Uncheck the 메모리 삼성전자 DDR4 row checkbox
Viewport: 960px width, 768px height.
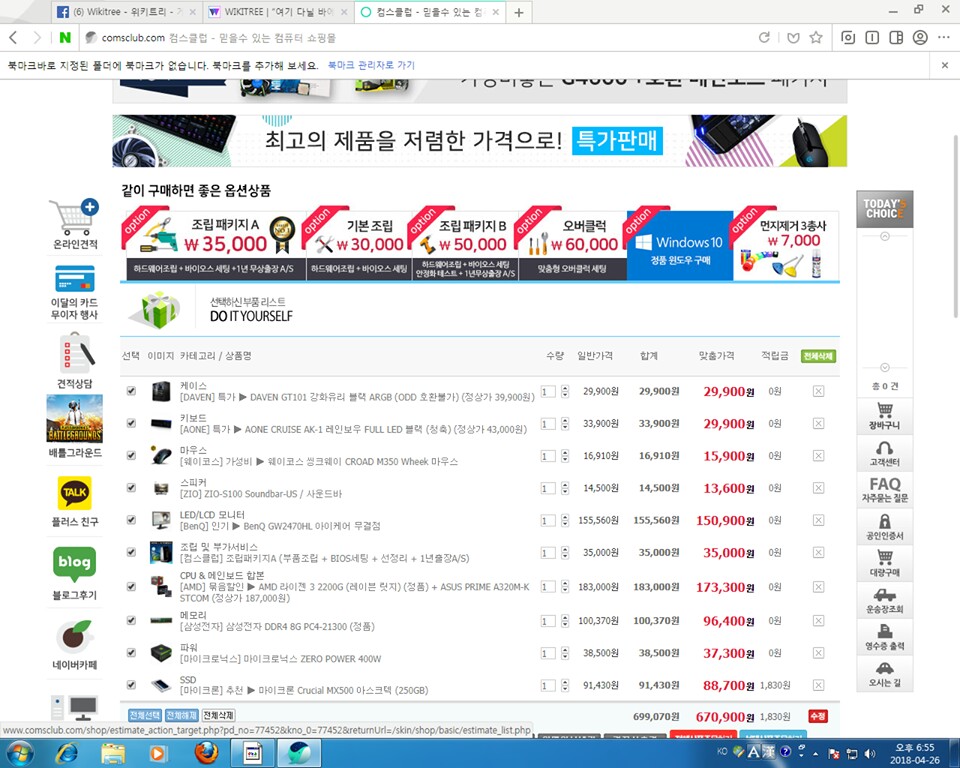131,620
